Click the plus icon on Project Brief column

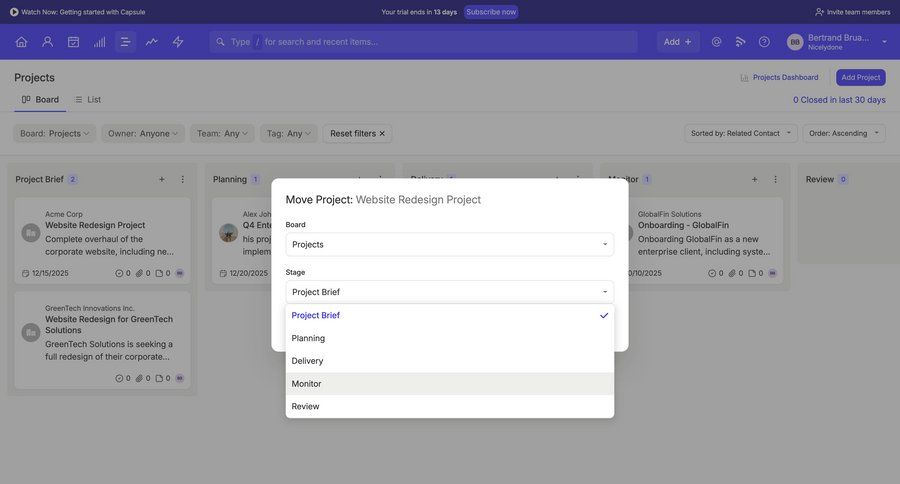pyautogui.click(x=162, y=180)
